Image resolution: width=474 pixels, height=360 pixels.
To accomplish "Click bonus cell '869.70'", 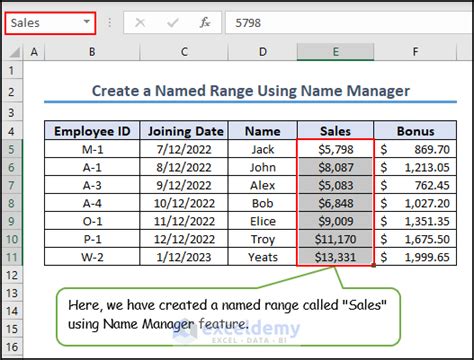I will pyautogui.click(x=415, y=149).
